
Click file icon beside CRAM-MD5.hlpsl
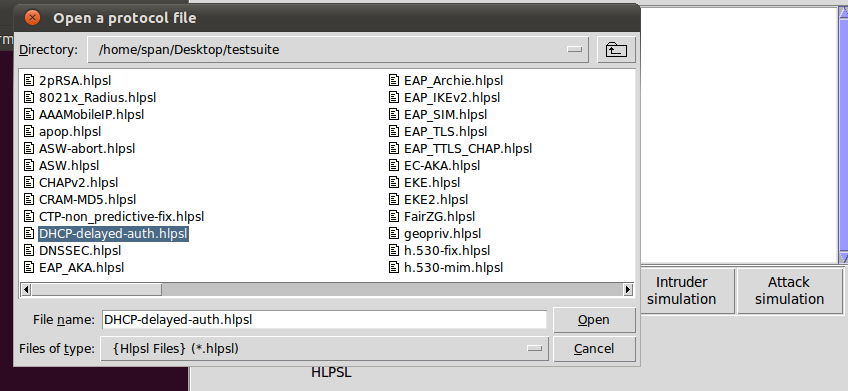pos(29,200)
